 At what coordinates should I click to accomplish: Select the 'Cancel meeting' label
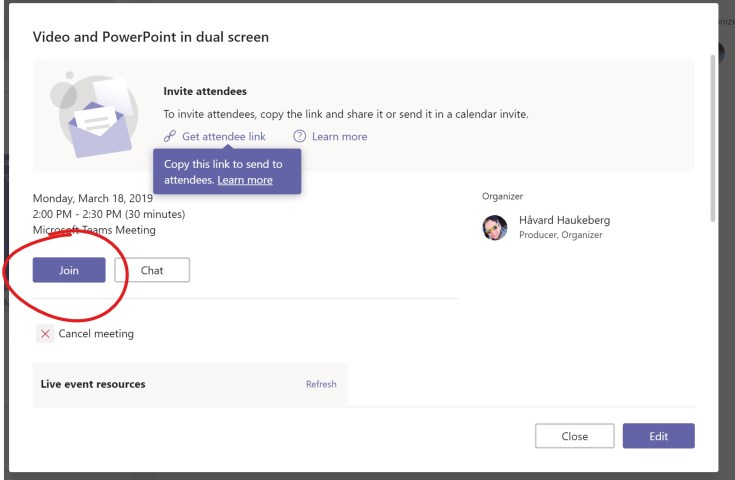96,334
